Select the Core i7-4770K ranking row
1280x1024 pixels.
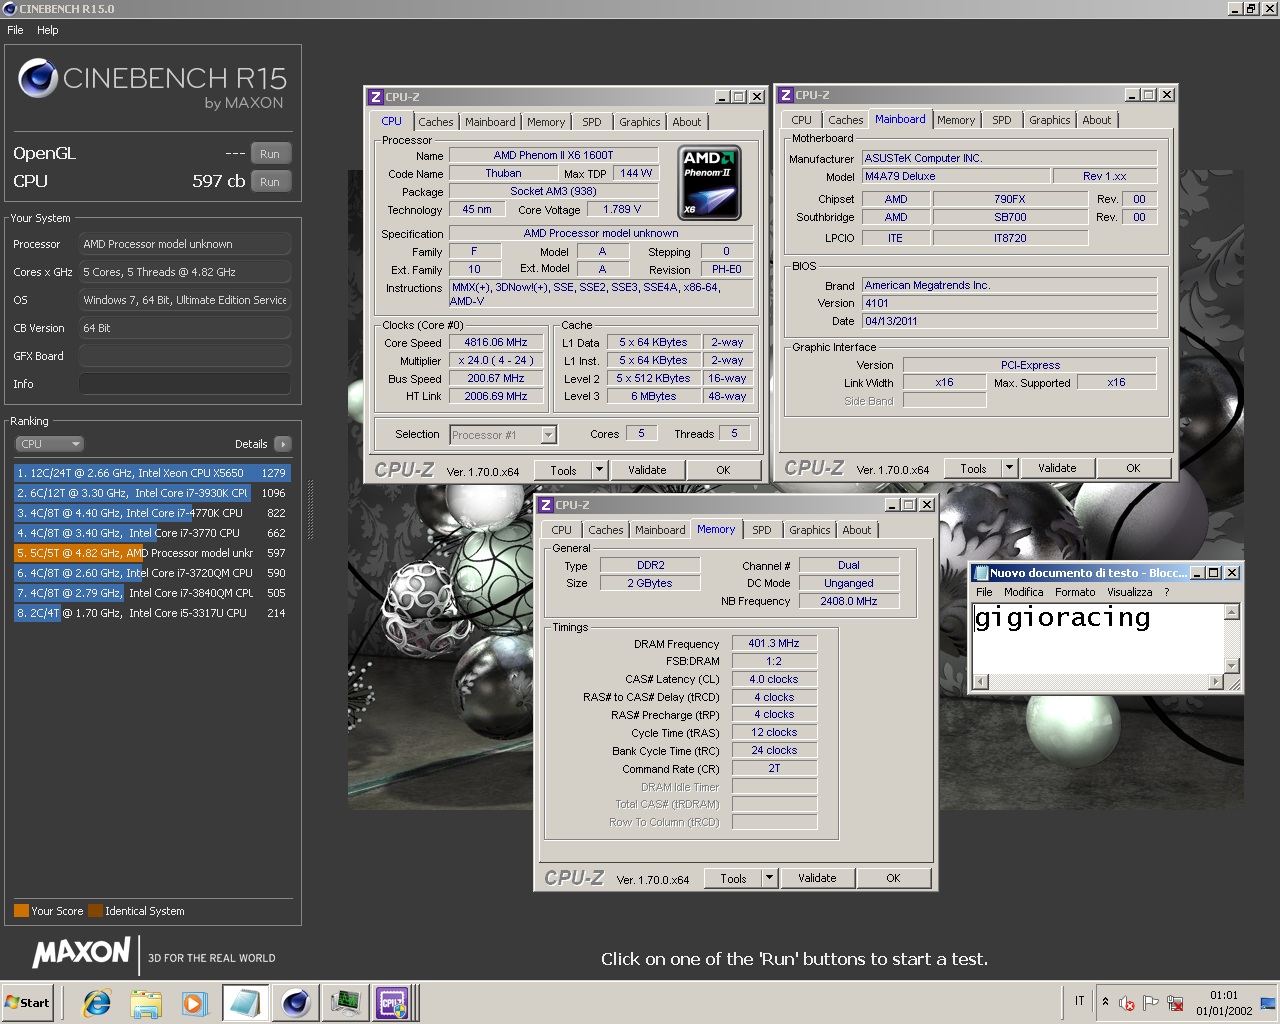click(151, 513)
